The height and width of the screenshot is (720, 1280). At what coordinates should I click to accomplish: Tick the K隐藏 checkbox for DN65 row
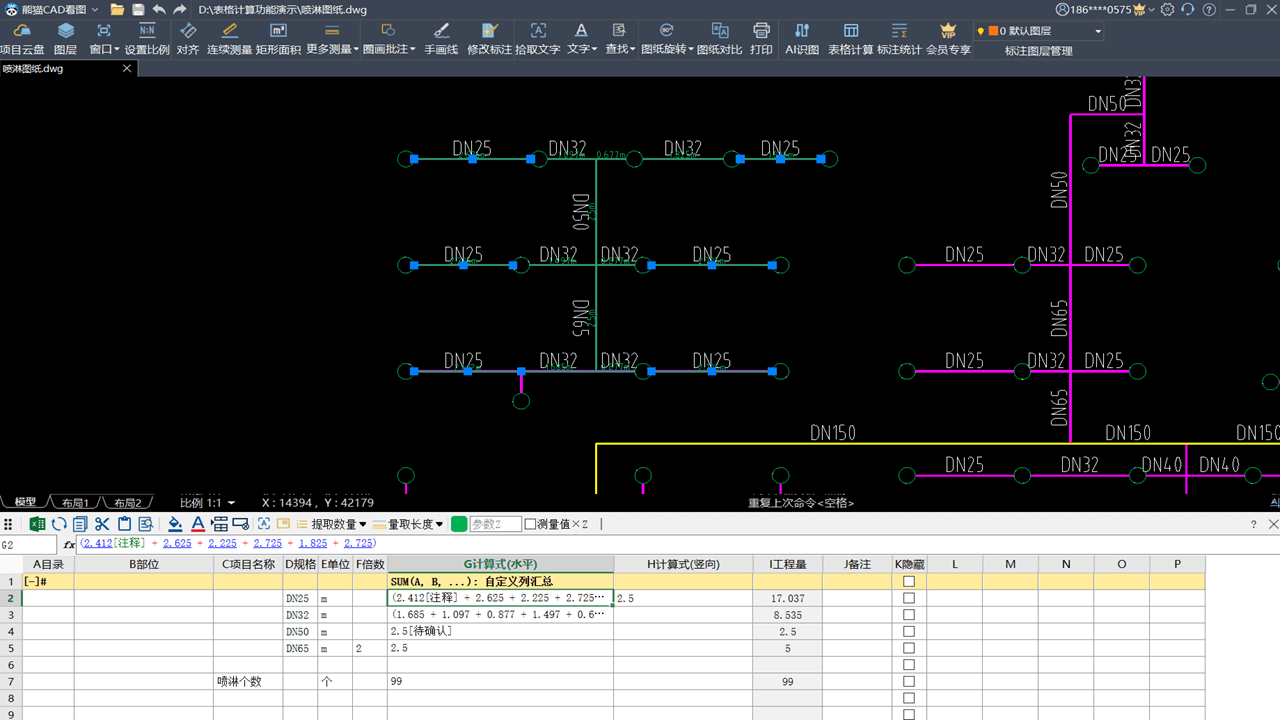point(909,648)
